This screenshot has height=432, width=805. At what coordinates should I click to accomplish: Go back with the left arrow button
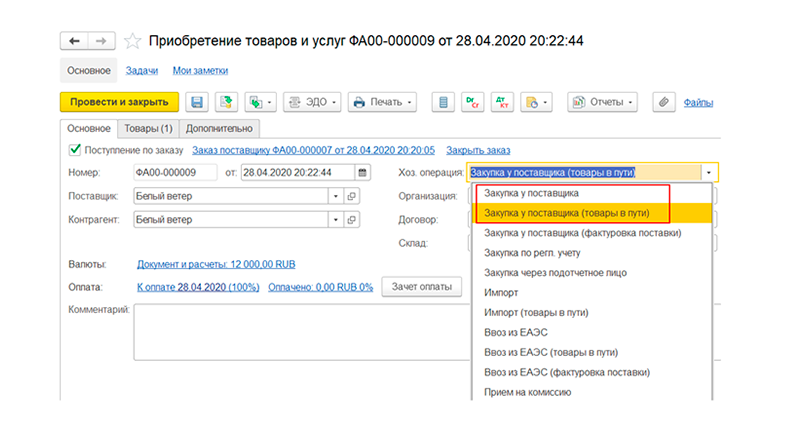[74, 41]
